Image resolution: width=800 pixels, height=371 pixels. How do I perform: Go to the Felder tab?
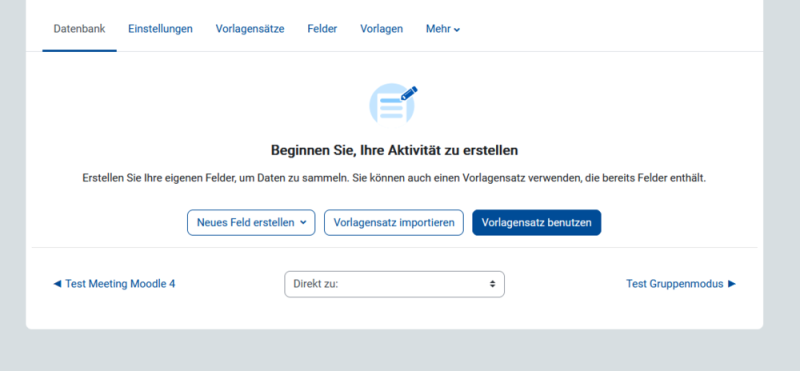[x=322, y=29]
